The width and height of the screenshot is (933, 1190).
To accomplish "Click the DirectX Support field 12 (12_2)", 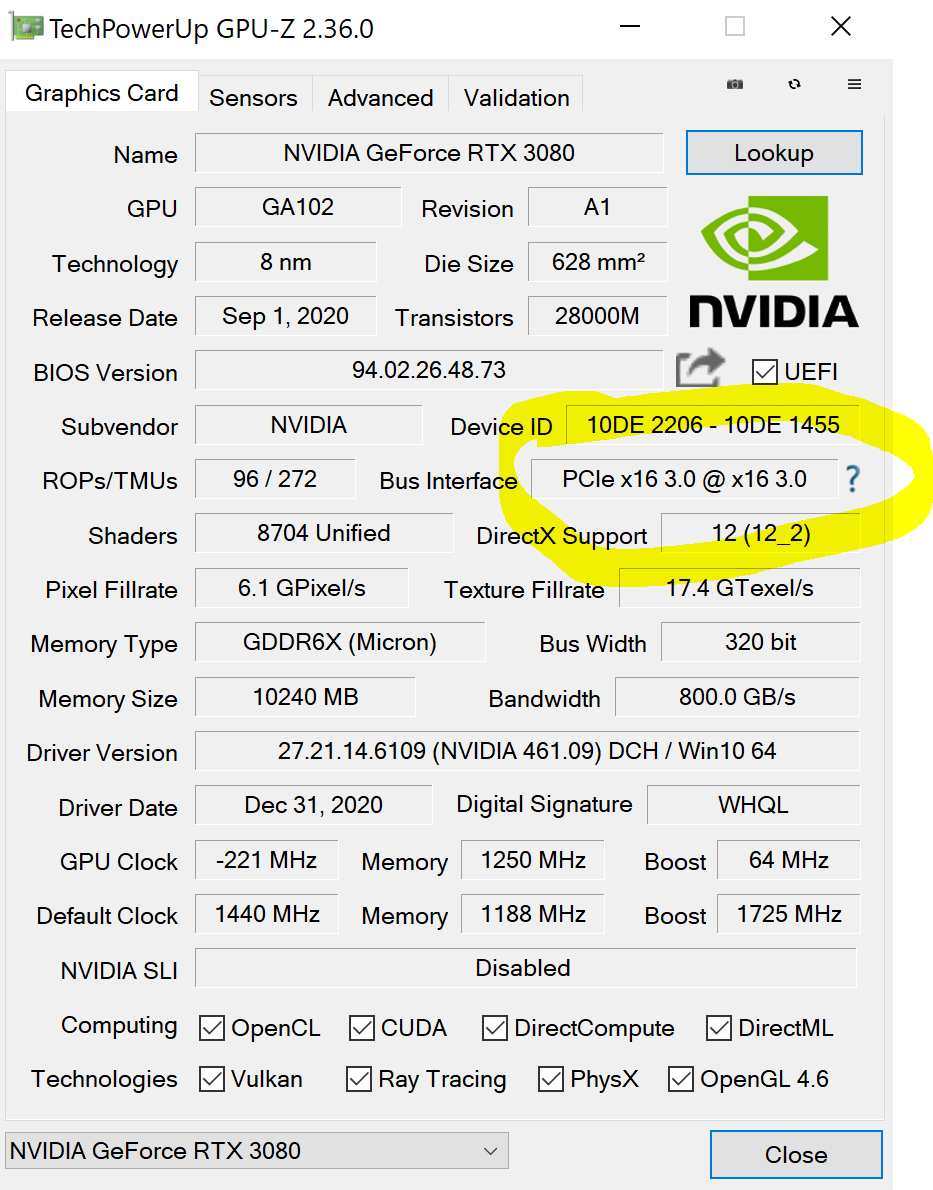I will [761, 533].
